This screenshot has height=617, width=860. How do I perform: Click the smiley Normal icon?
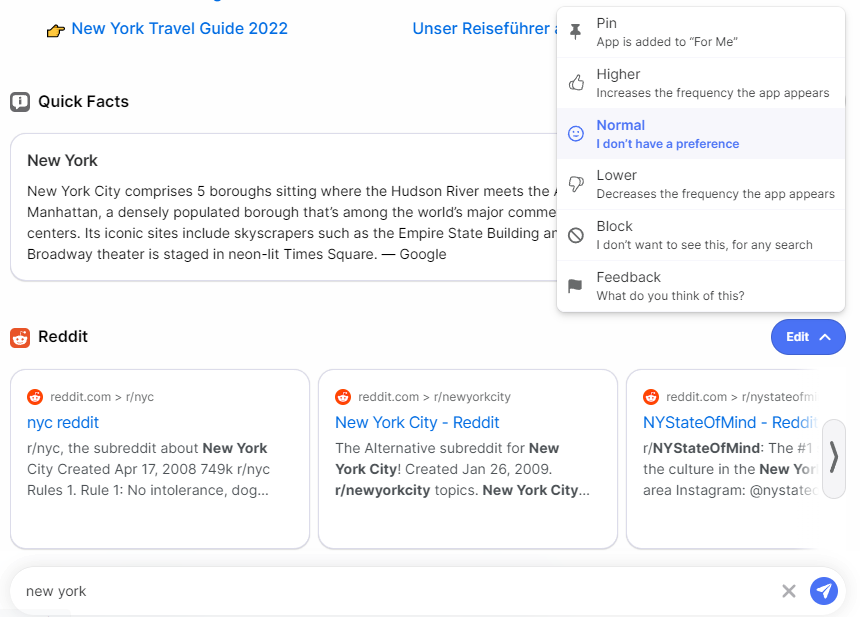576,134
